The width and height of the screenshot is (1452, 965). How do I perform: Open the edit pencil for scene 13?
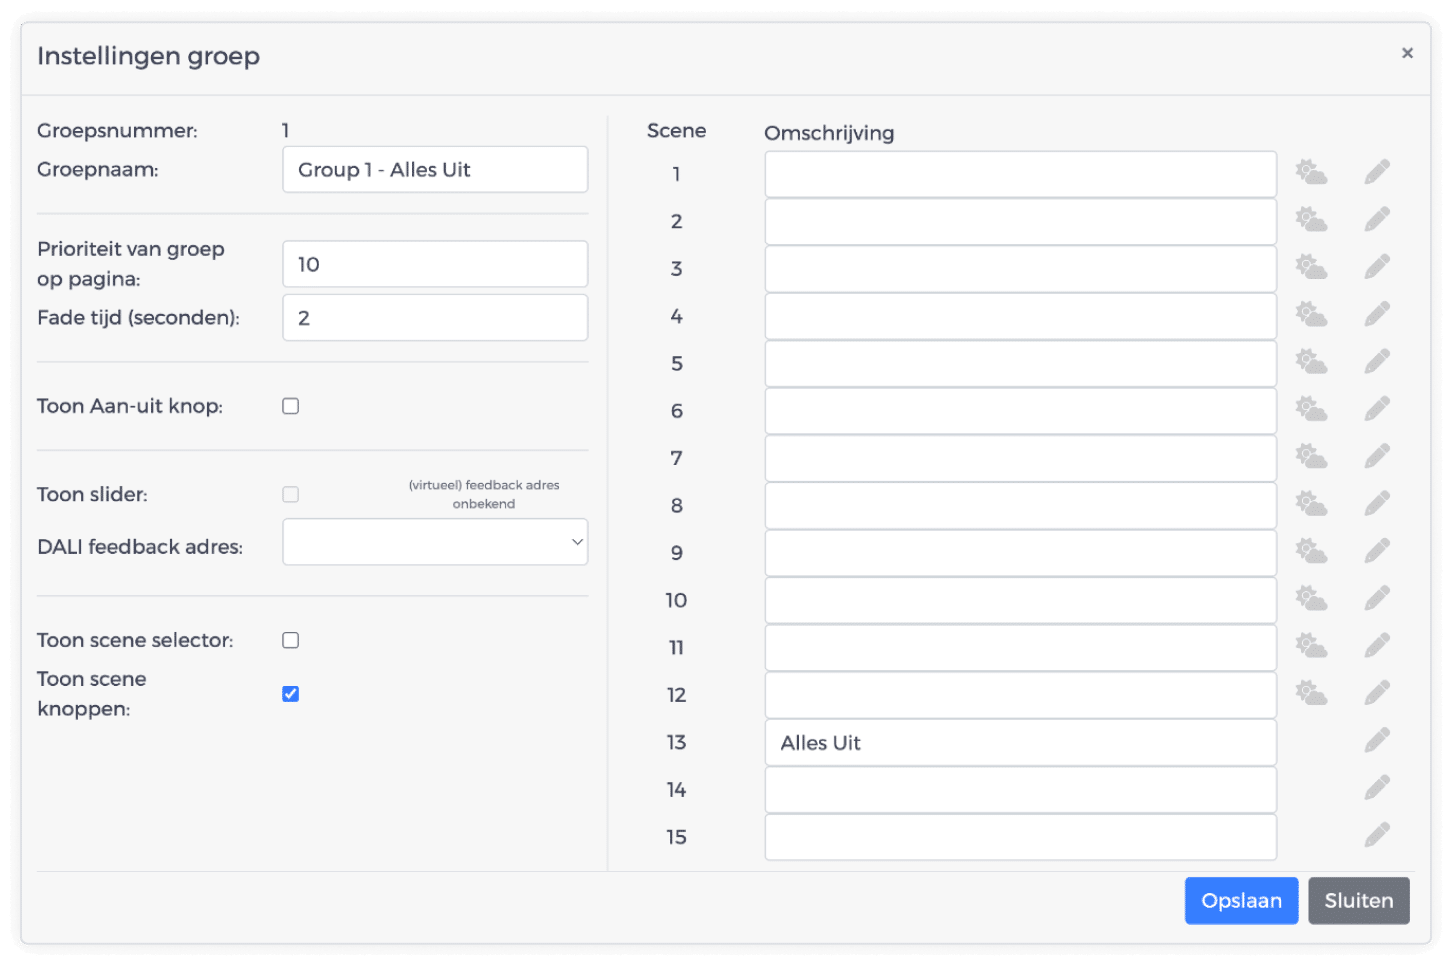(1377, 740)
